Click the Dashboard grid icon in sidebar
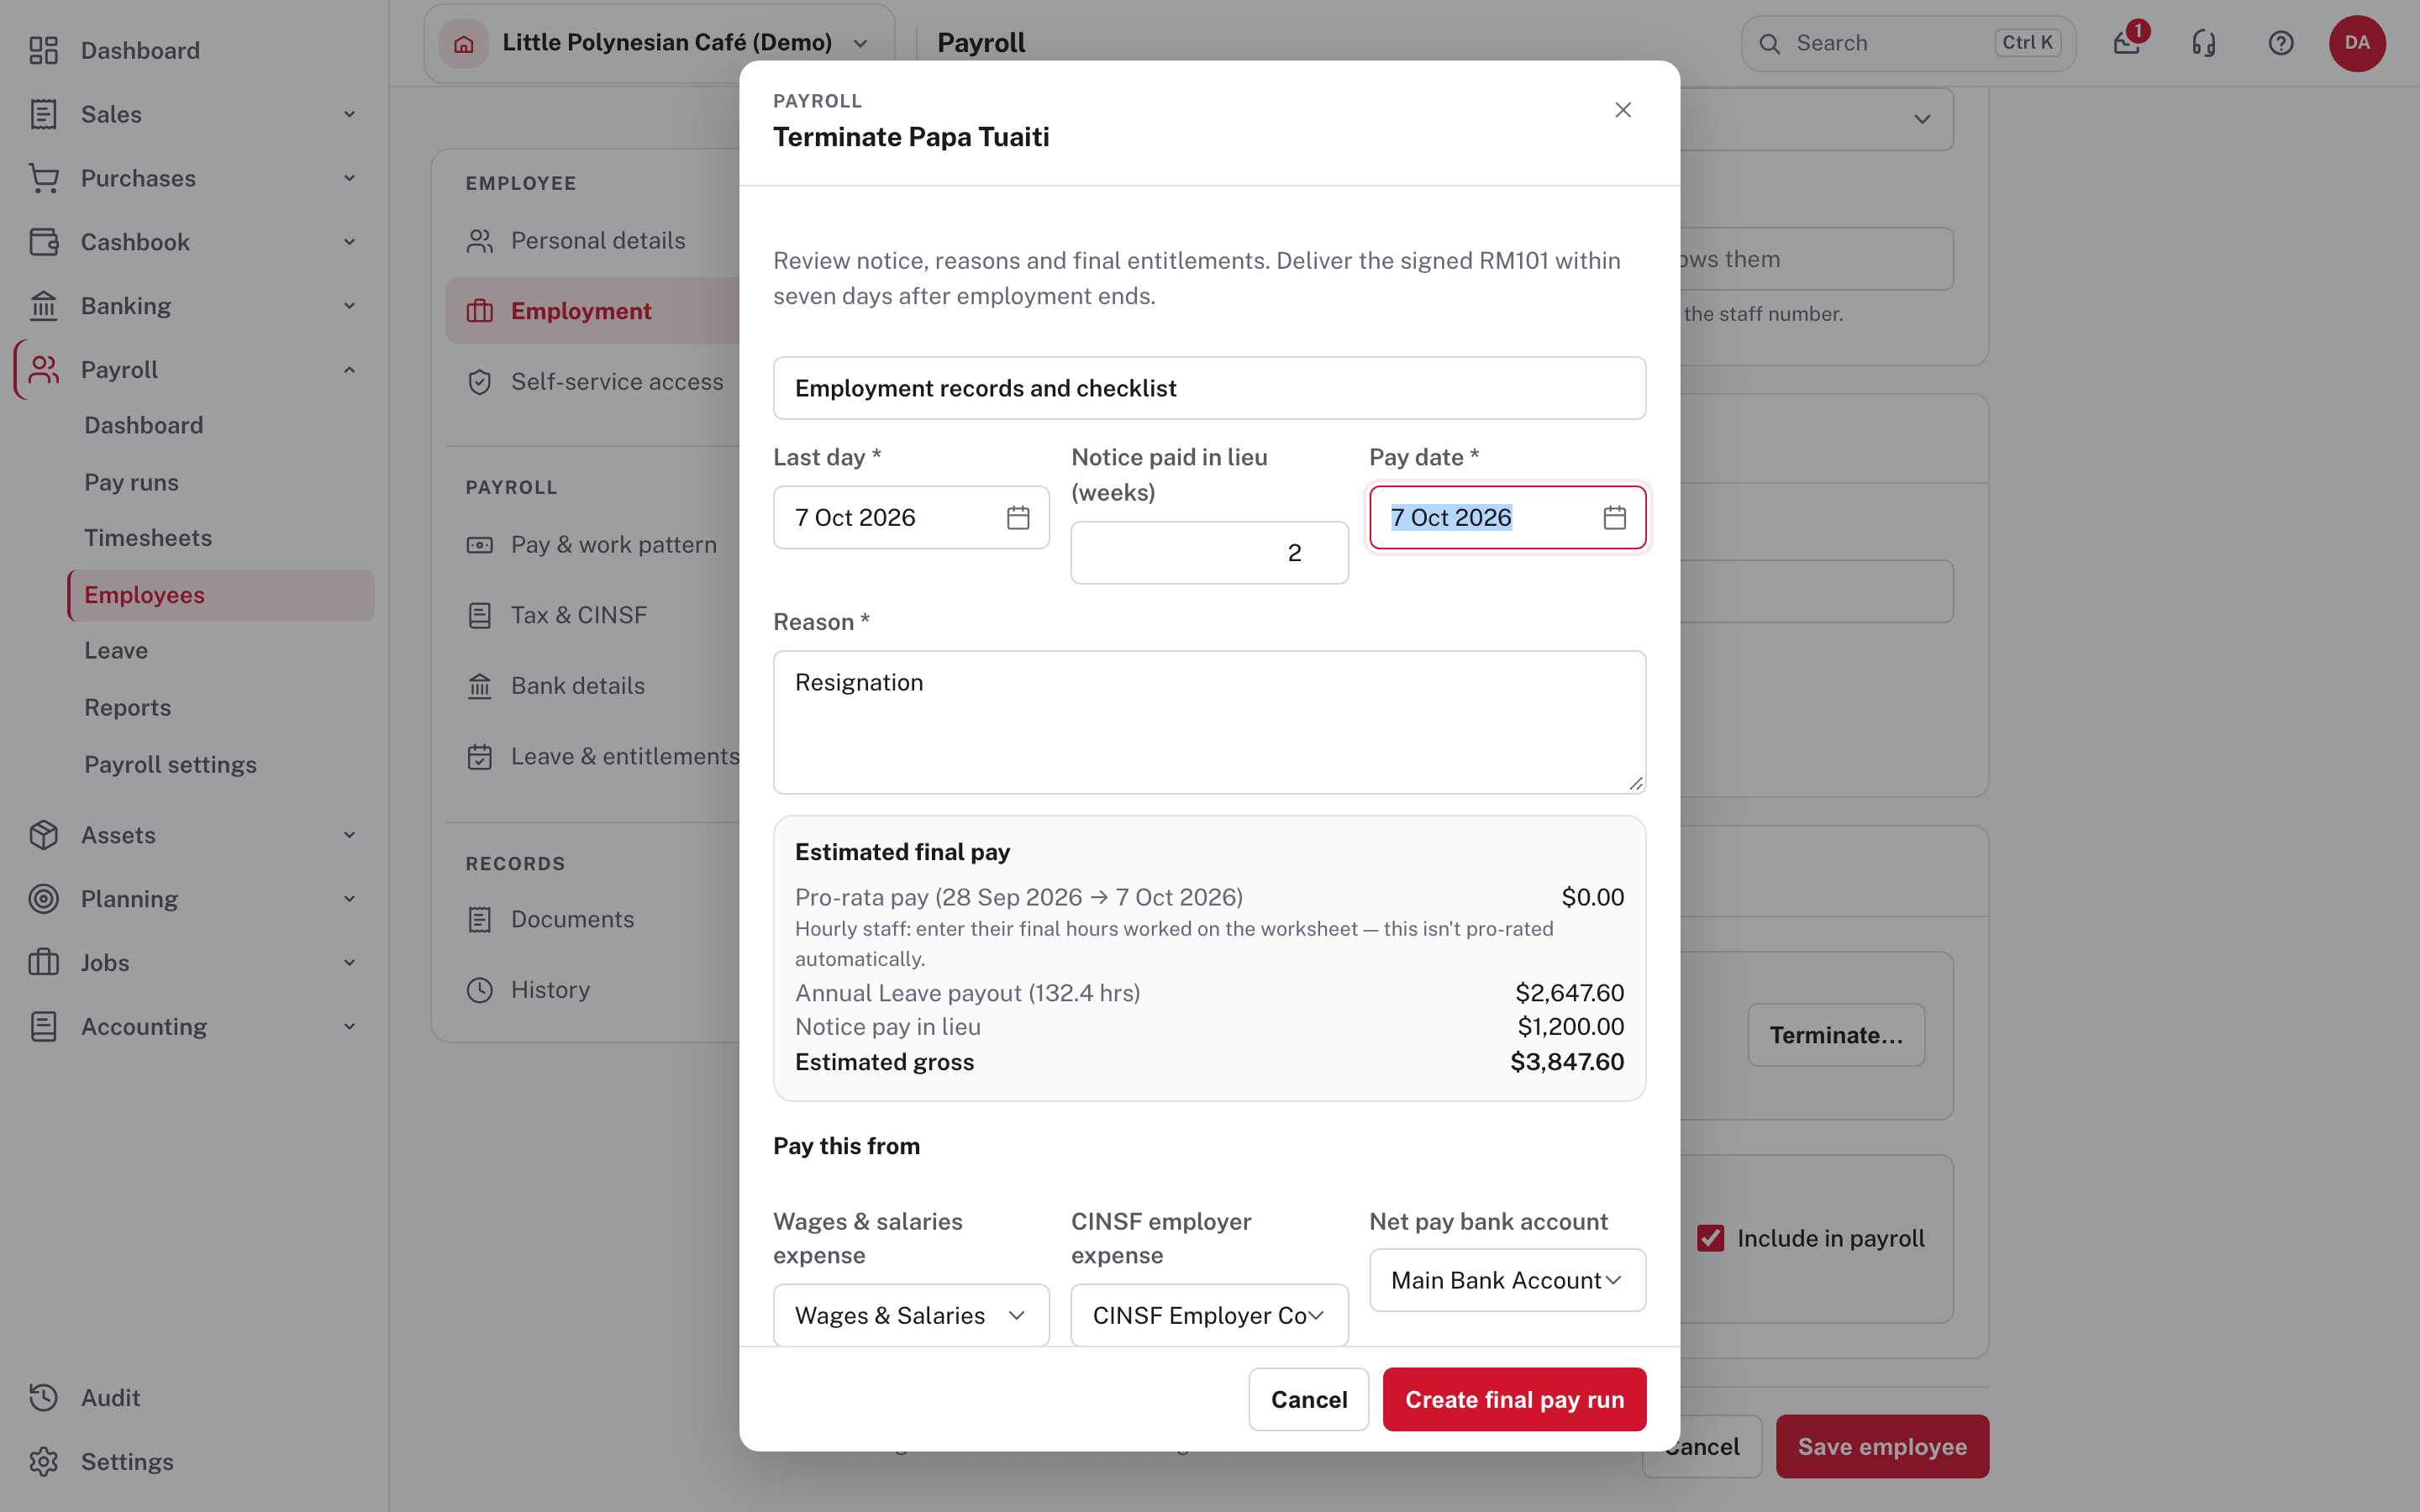Screen dimensions: 2420x1512 [x=43, y=50]
